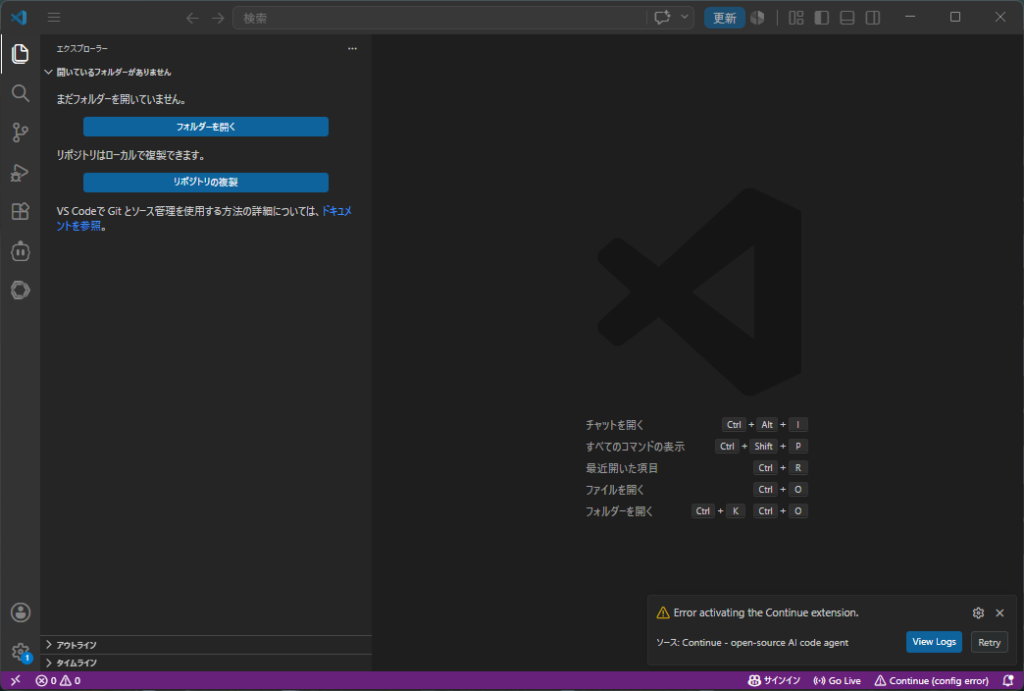Click the 検索 command center field
1024x691 pixels.
(x=440, y=18)
